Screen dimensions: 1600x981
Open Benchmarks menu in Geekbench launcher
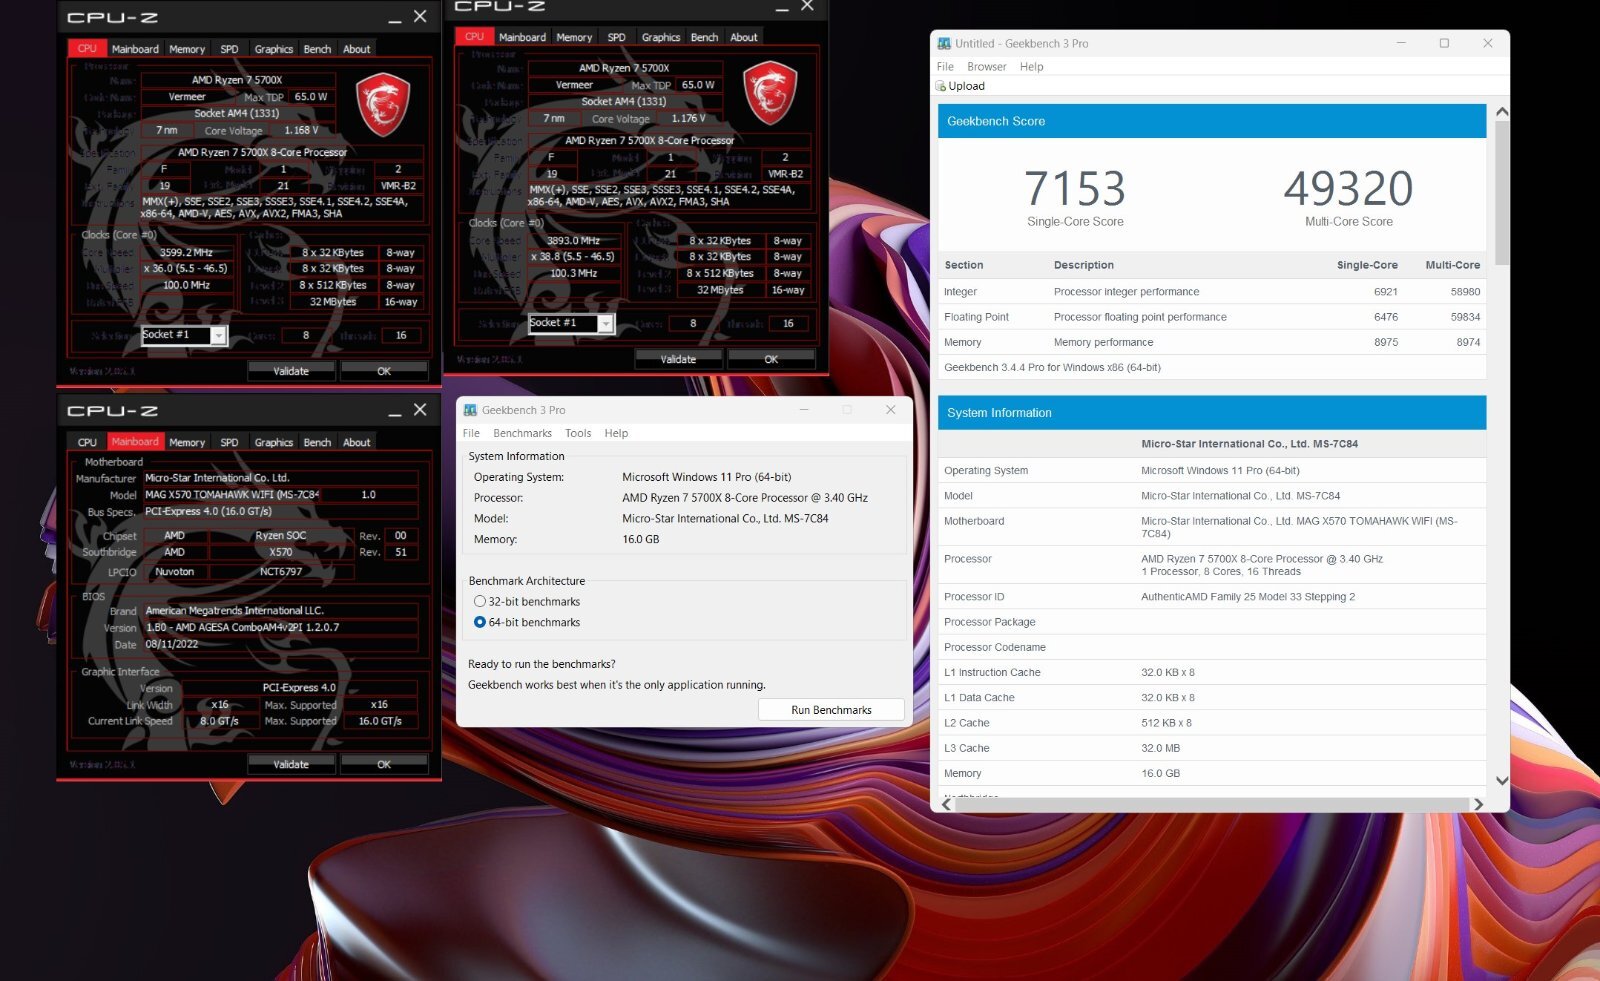522,433
